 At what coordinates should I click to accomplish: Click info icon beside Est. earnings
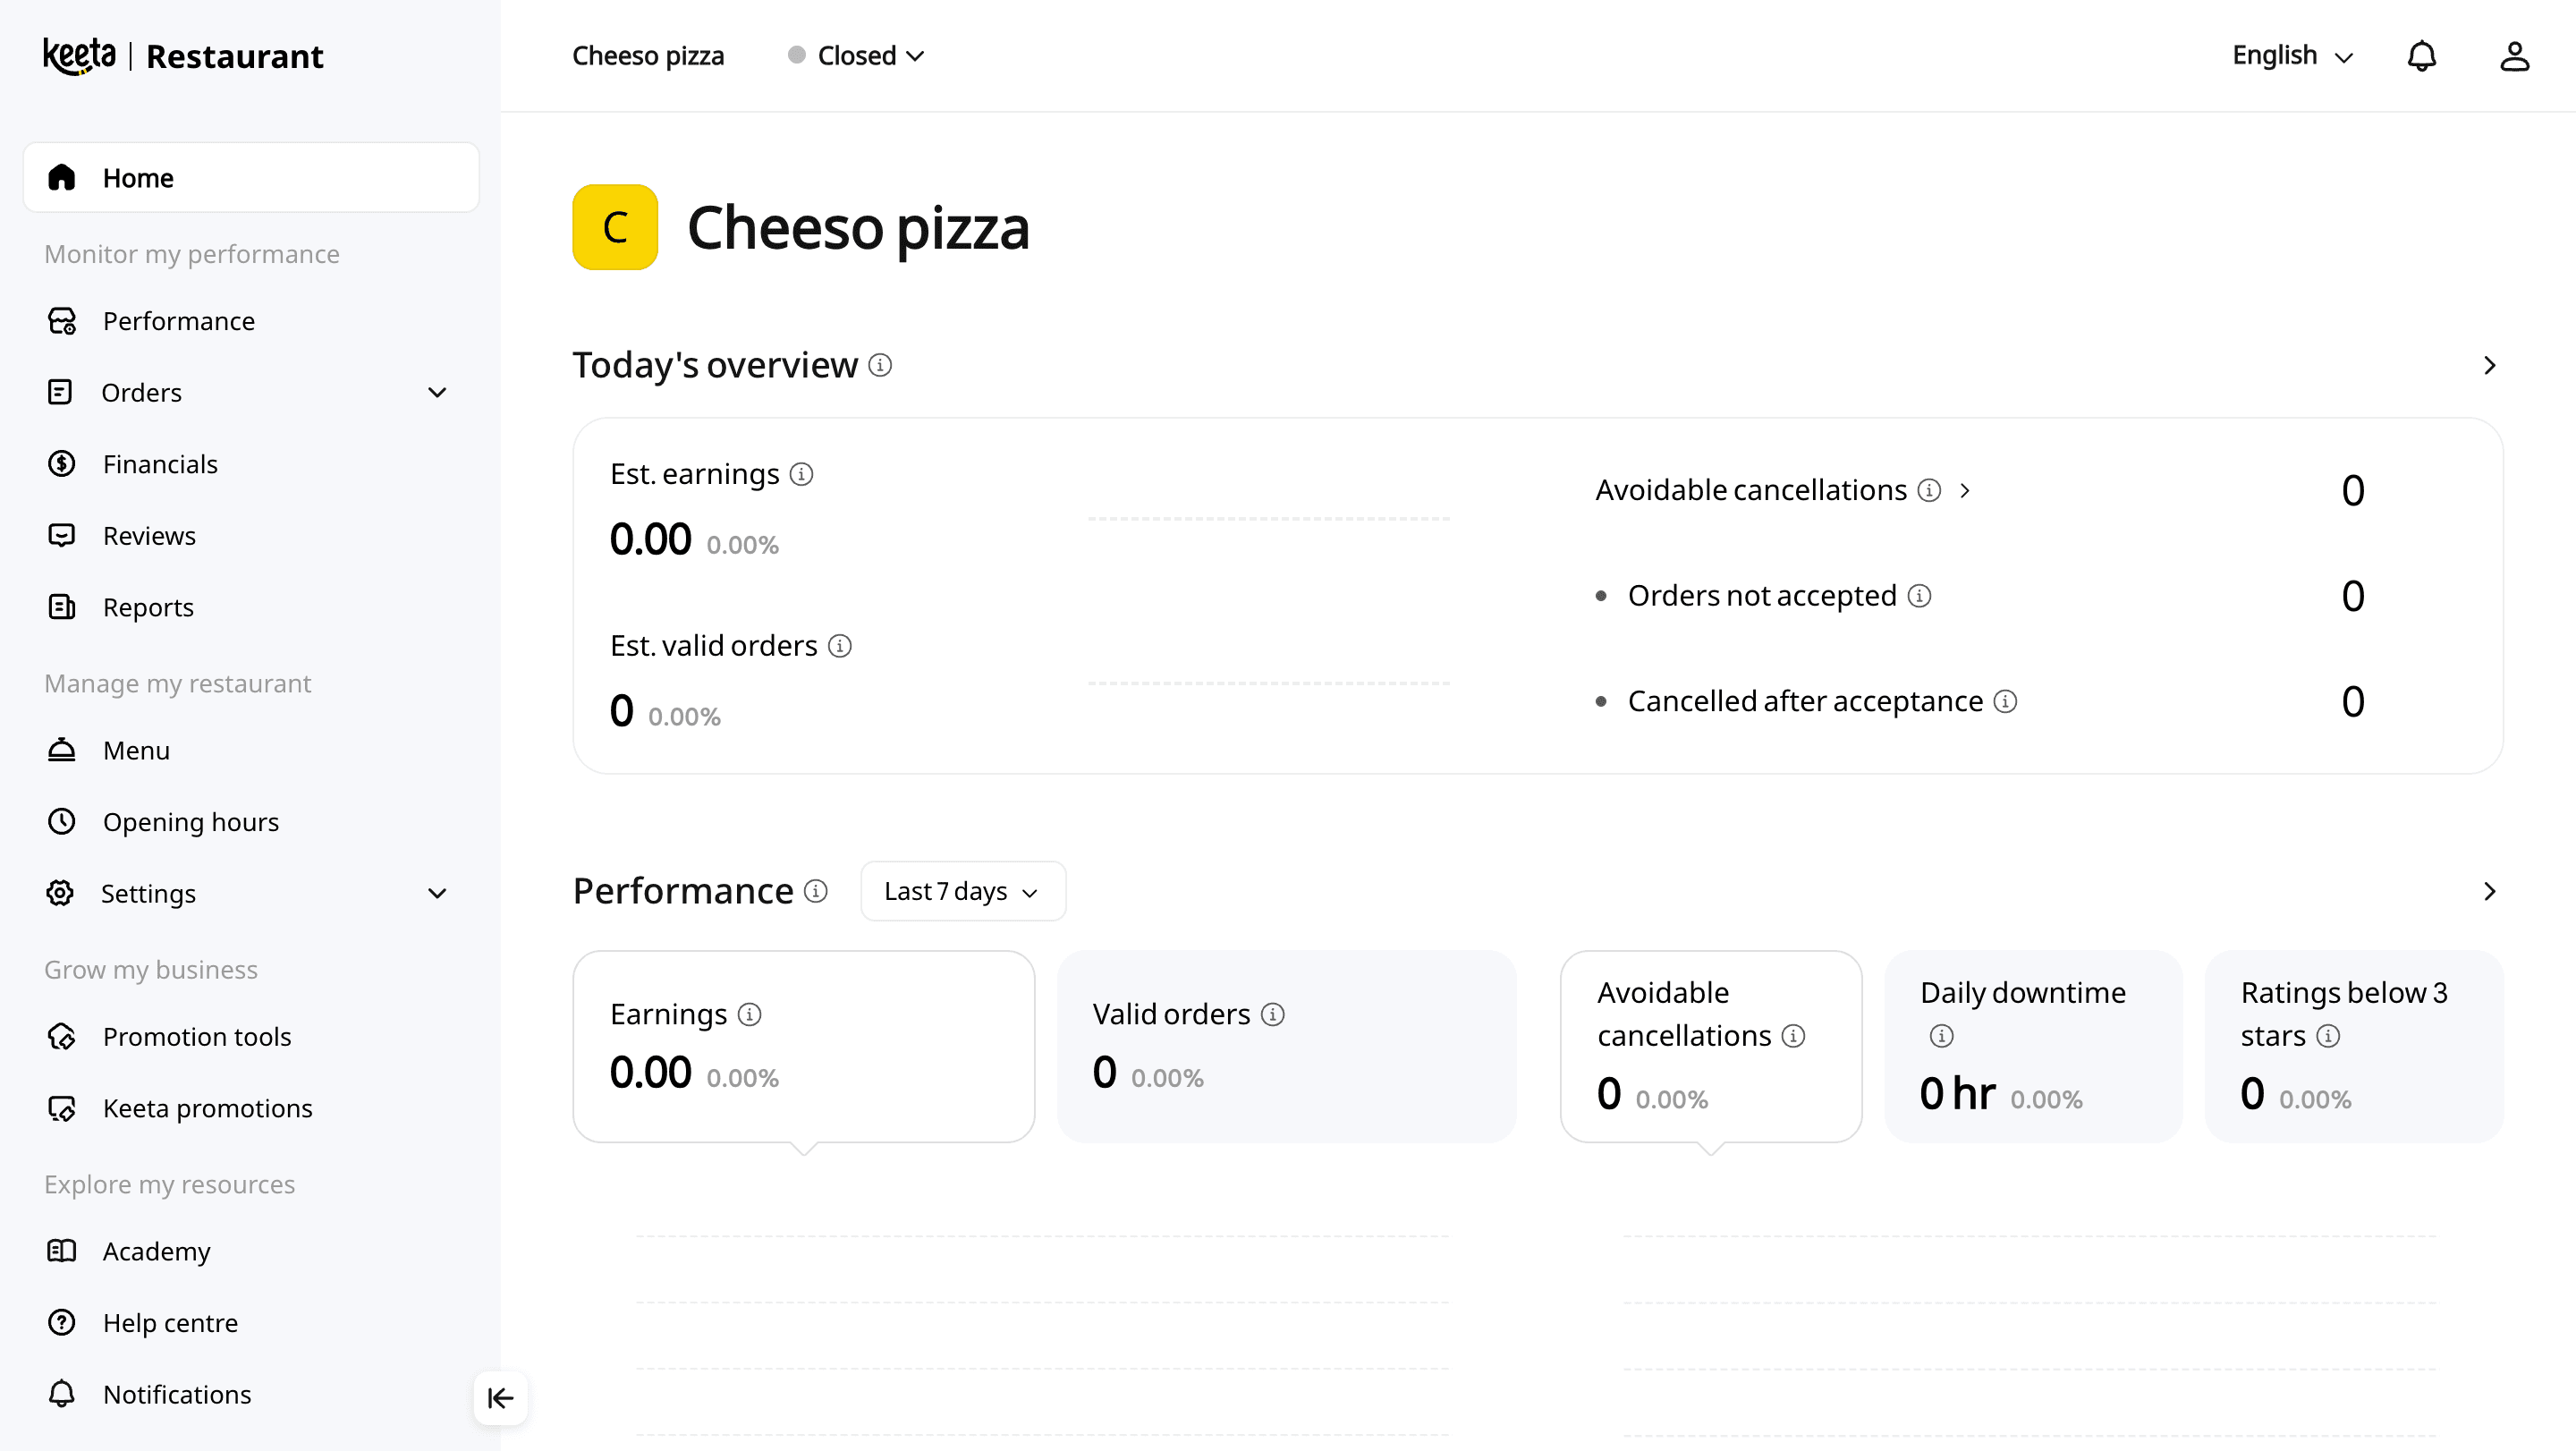tap(801, 474)
